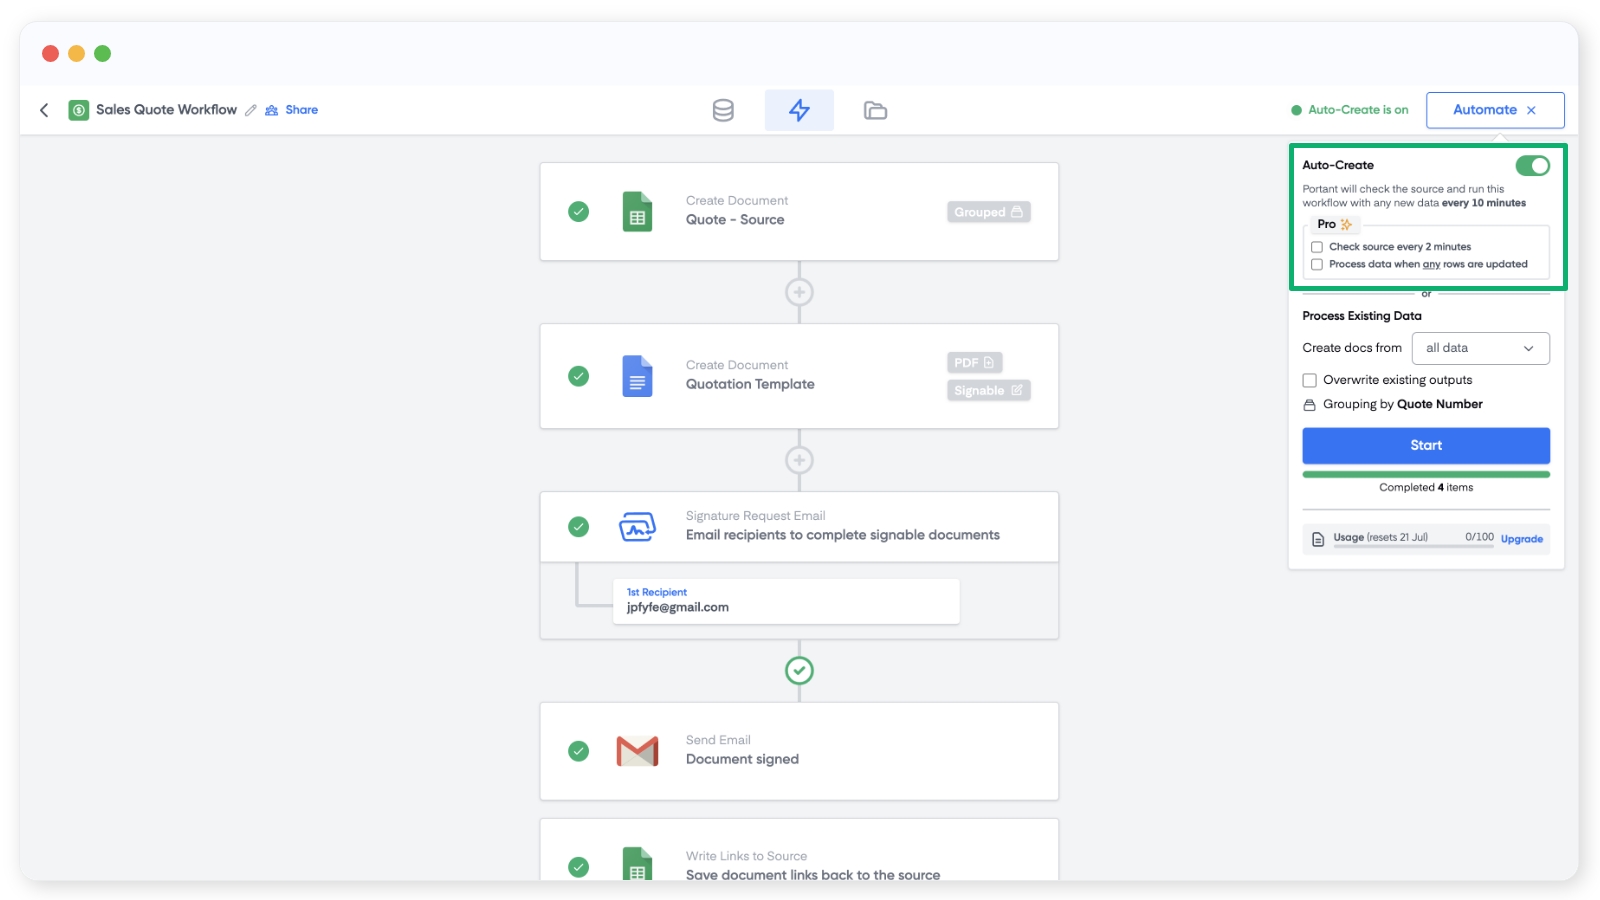Click the pencil icon to rename workflow
1600x900 pixels.
coord(251,110)
